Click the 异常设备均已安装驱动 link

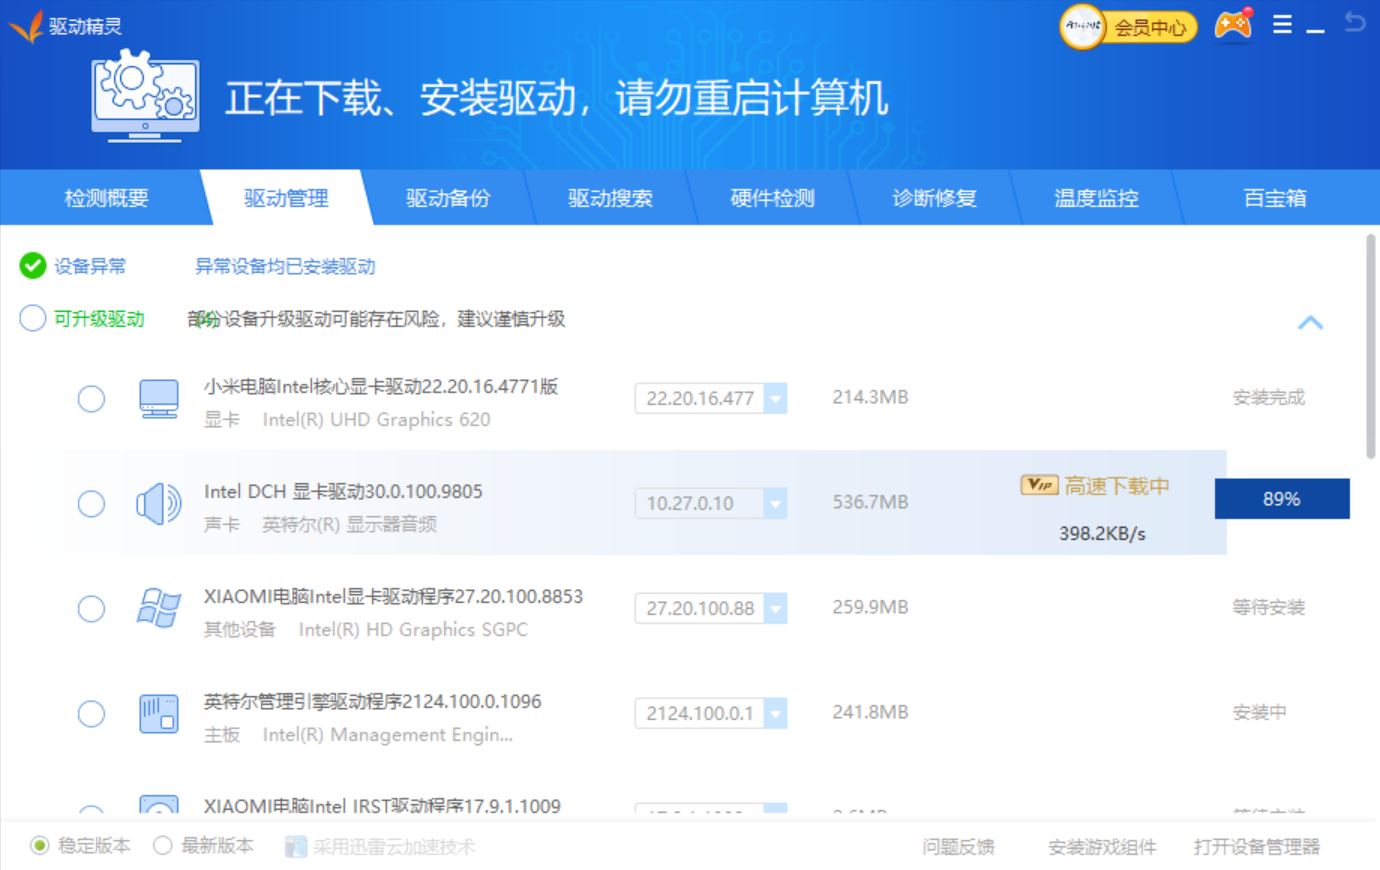pos(285,266)
